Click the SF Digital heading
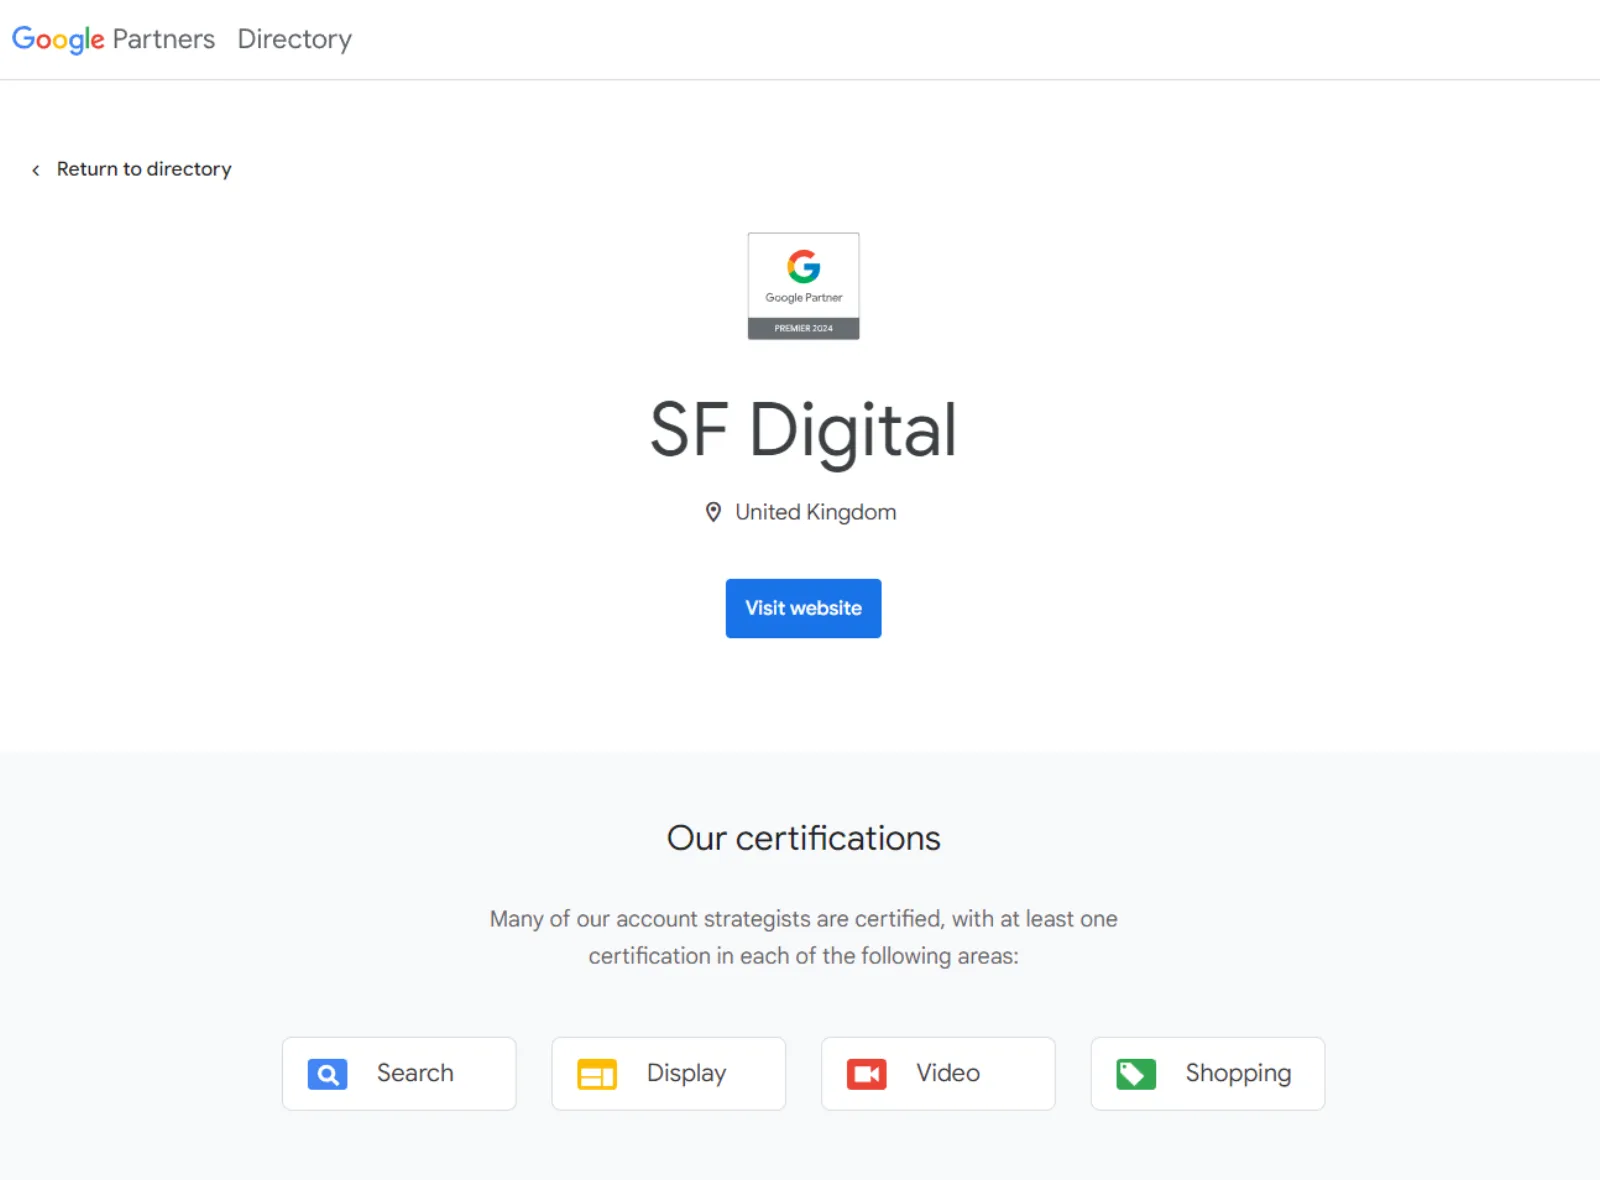 [803, 430]
